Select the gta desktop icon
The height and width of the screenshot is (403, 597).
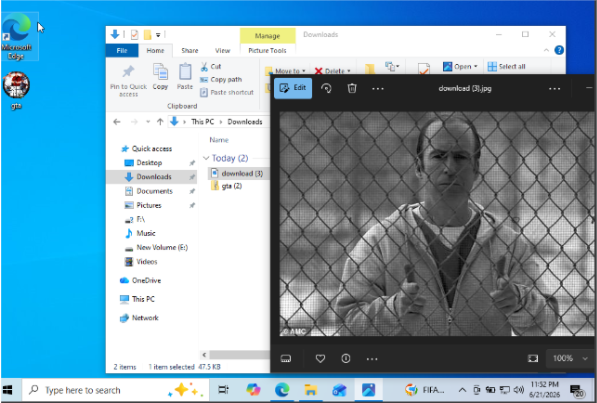pos(16,90)
